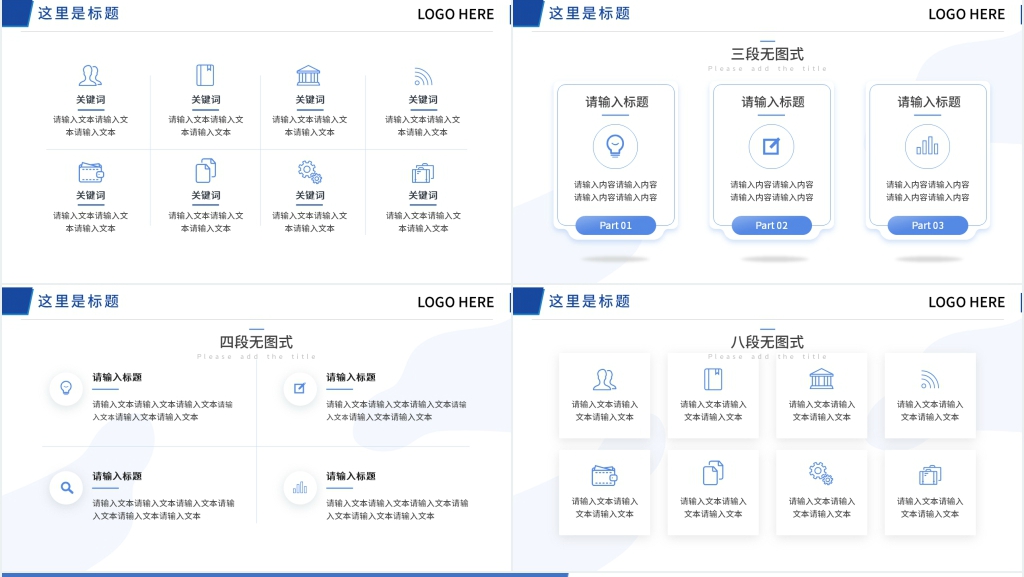Select the 四段无图式 heading

(256, 342)
